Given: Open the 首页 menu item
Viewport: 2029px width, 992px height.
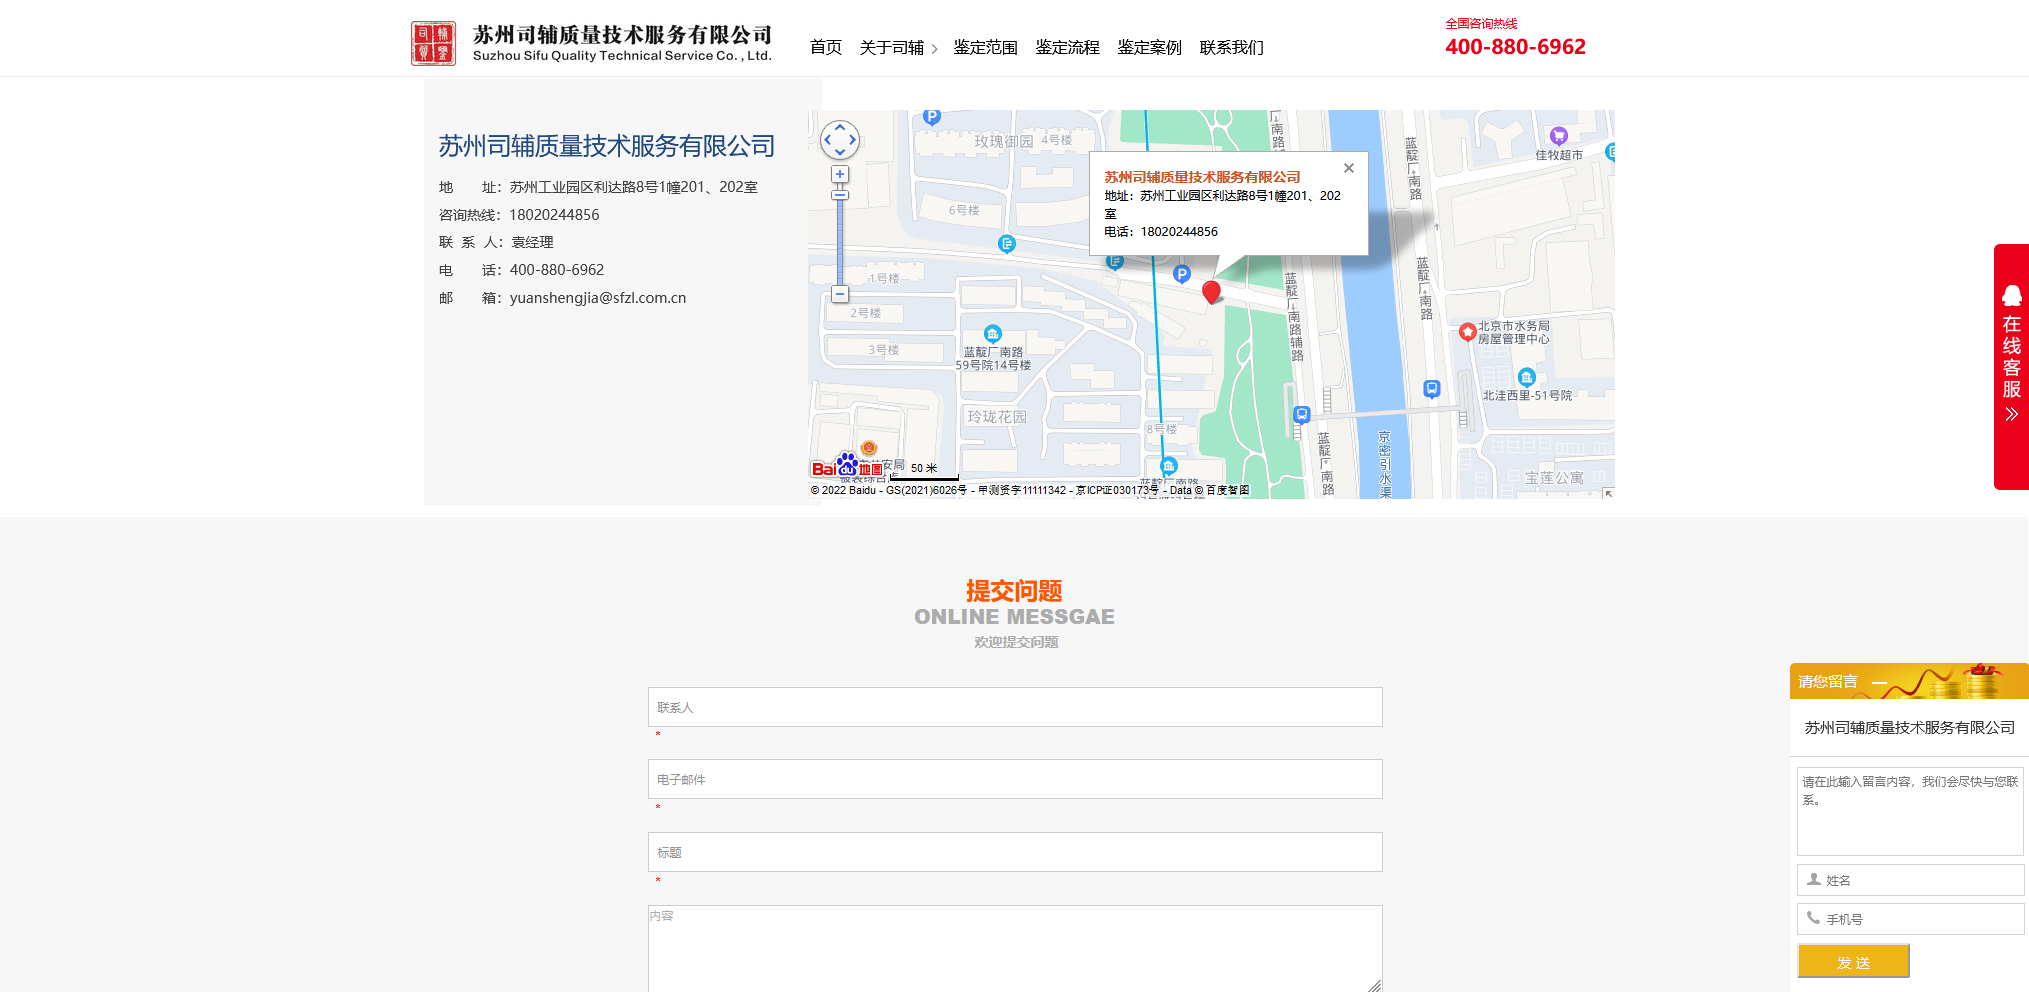Looking at the screenshot, I should pos(825,48).
